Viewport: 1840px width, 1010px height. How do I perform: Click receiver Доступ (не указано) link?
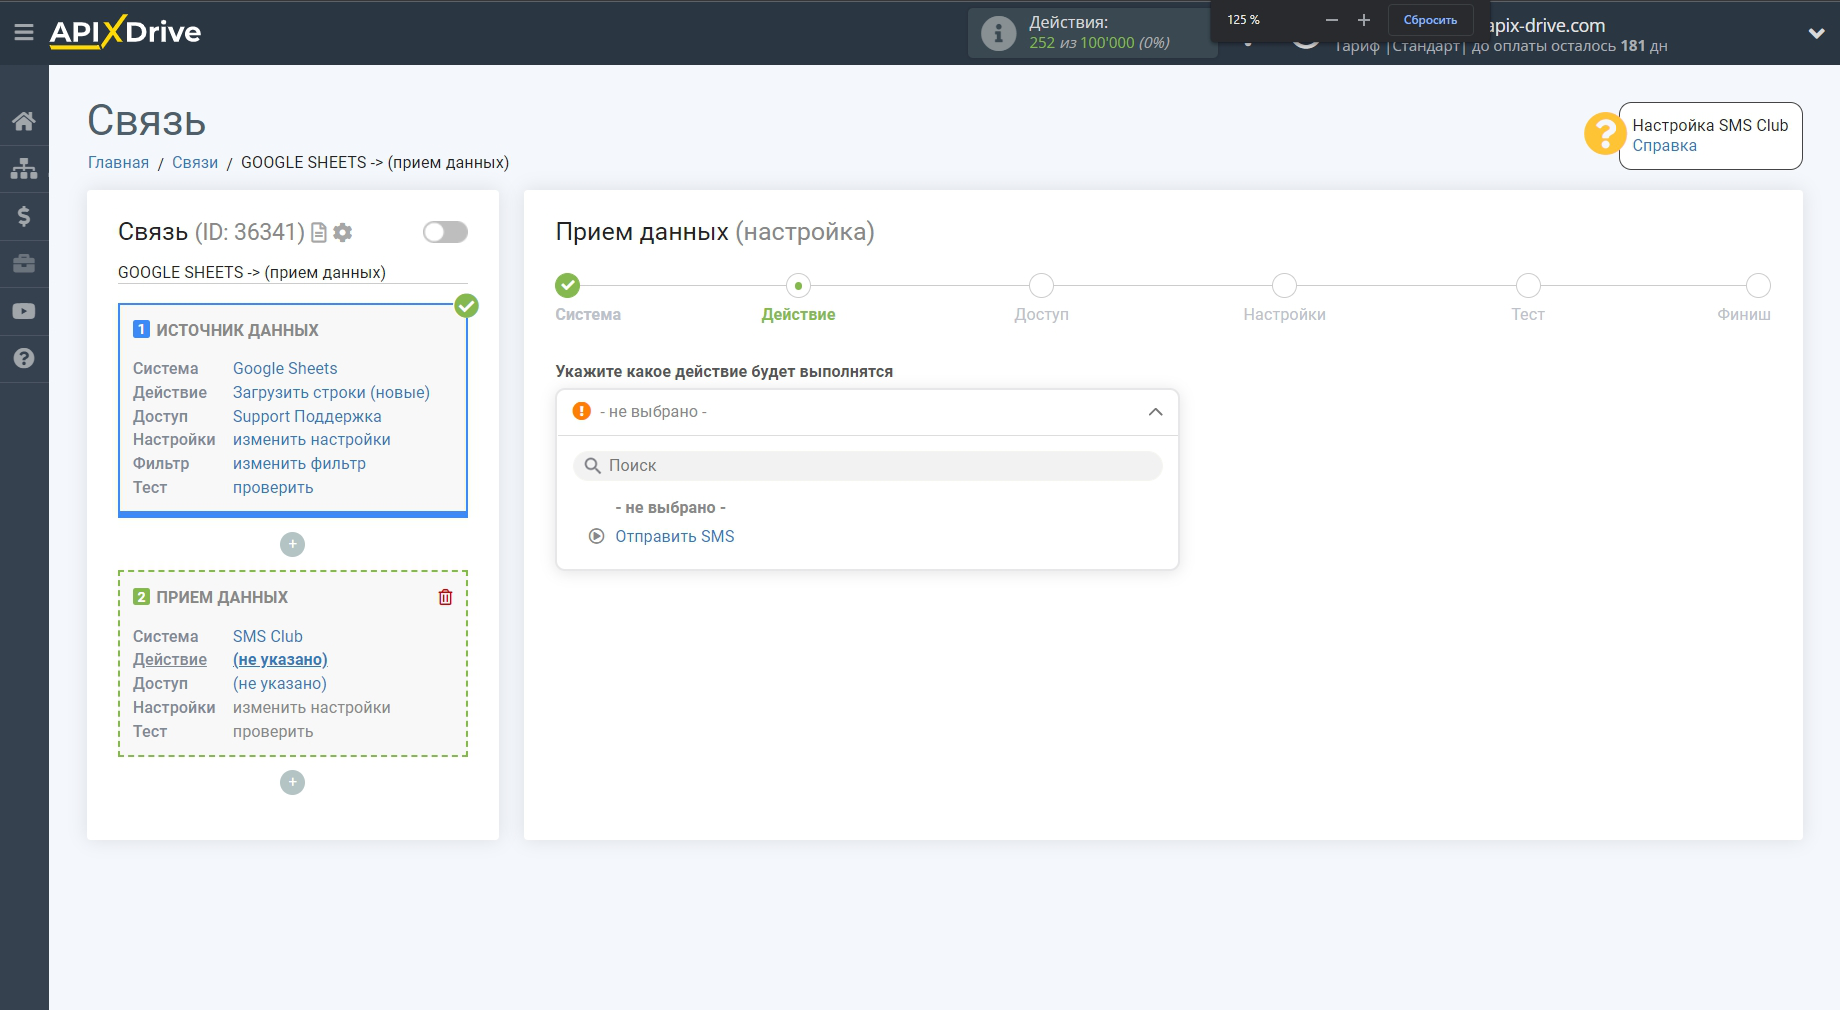(x=280, y=684)
